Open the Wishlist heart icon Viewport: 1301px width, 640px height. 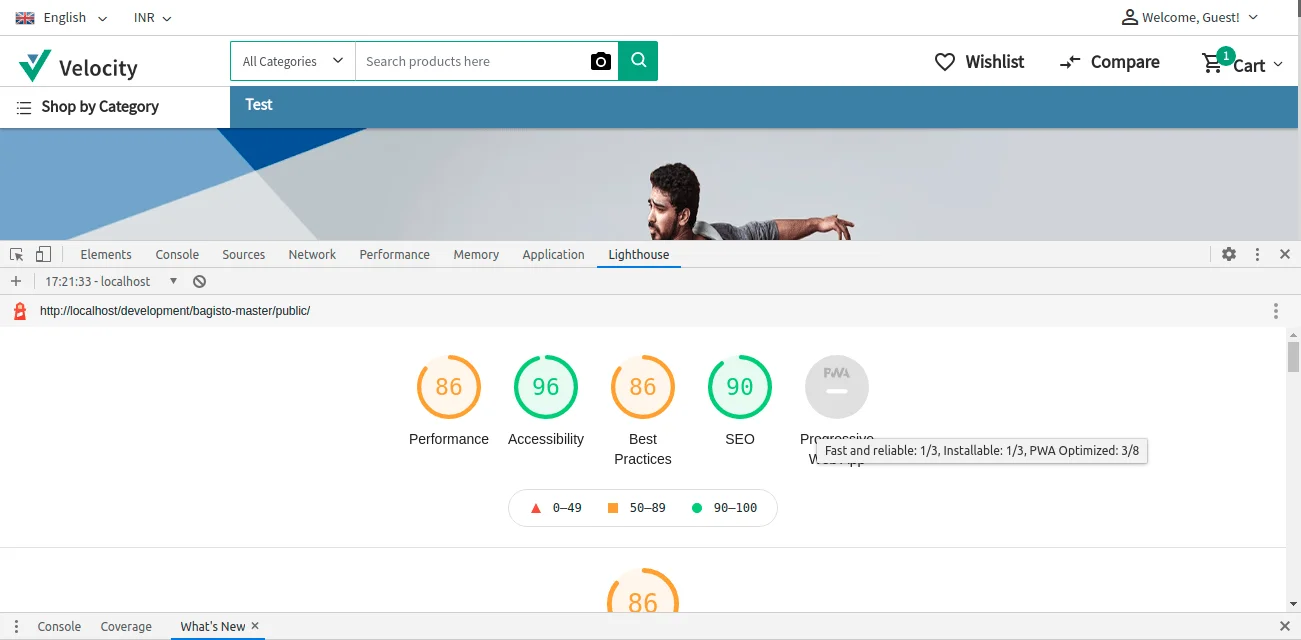pyautogui.click(x=944, y=62)
